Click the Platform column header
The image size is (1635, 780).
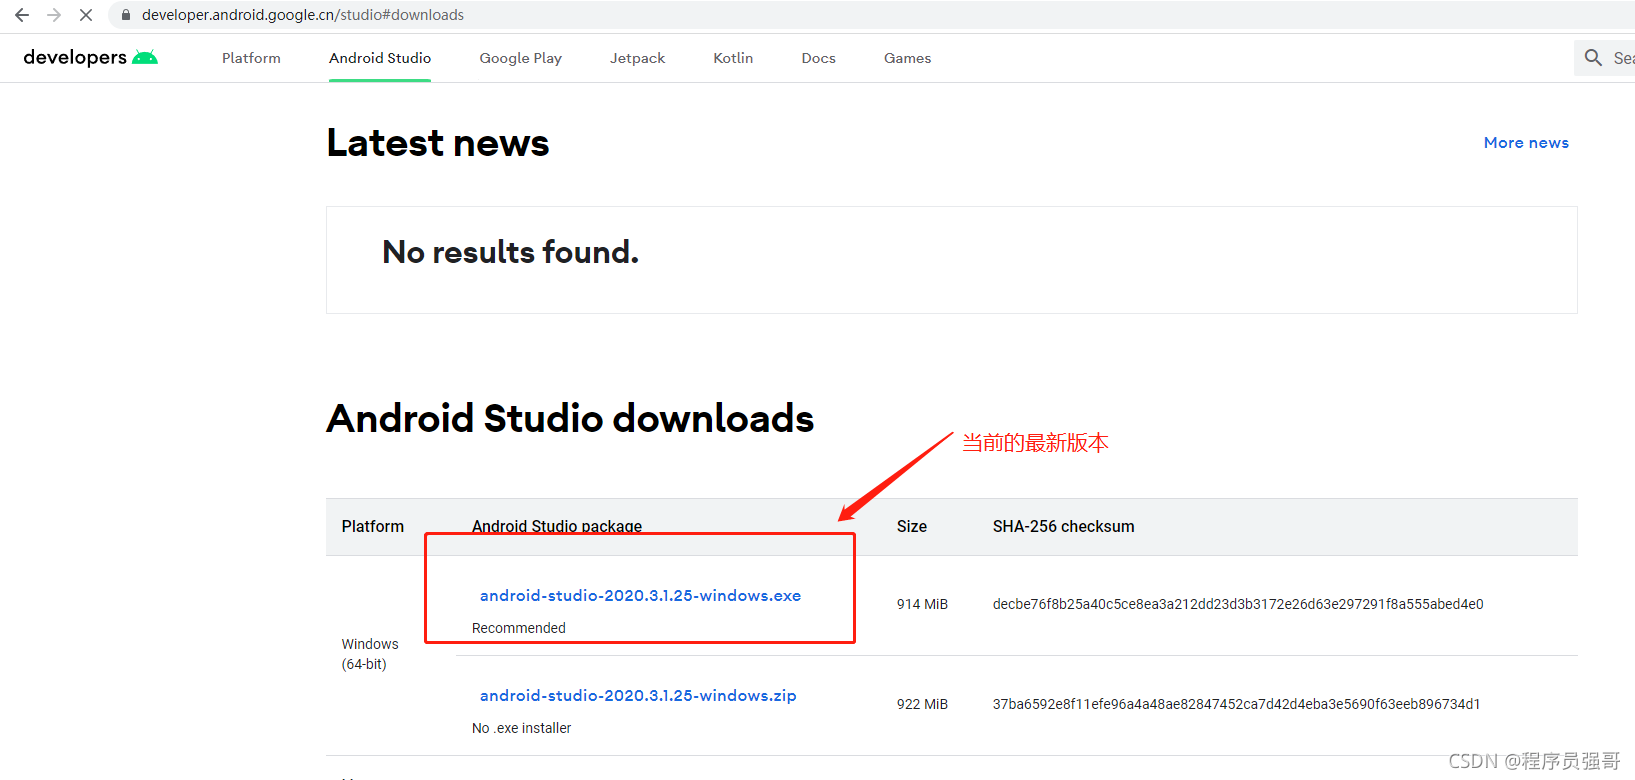coord(373,526)
